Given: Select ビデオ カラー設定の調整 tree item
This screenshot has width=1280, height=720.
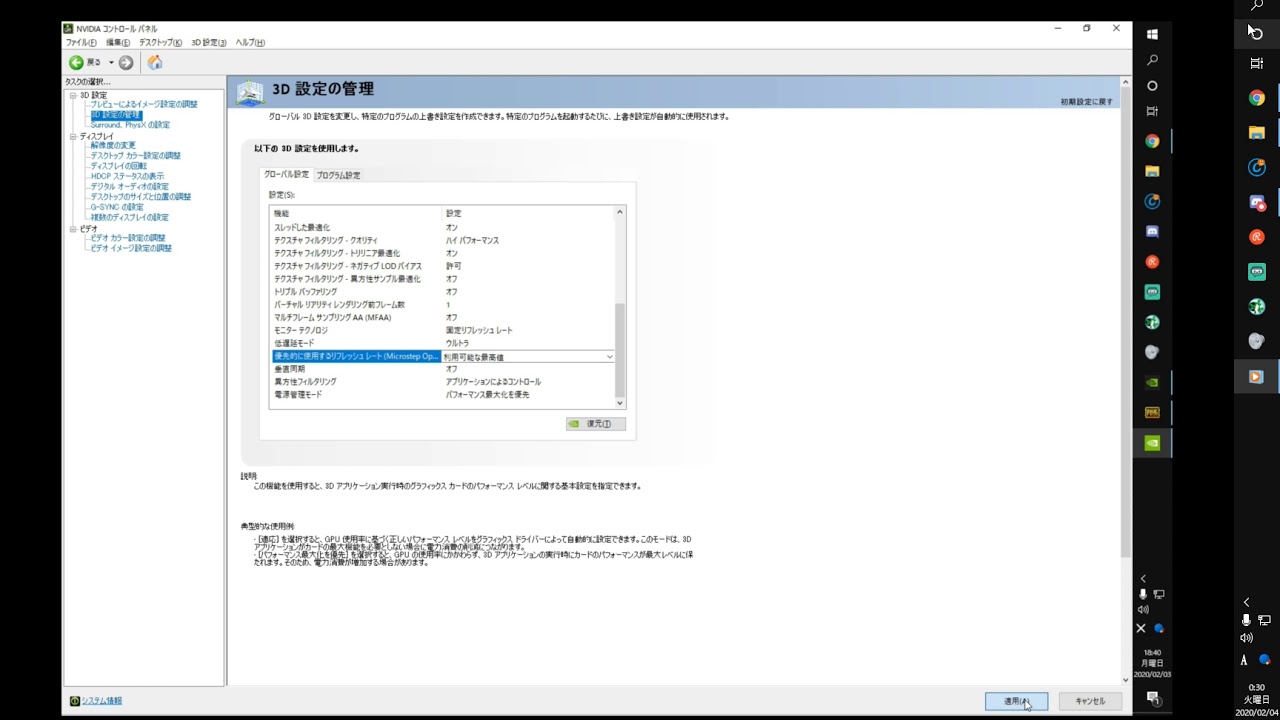Looking at the screenshot, I should pyautogui.click(x=128, y=238).
